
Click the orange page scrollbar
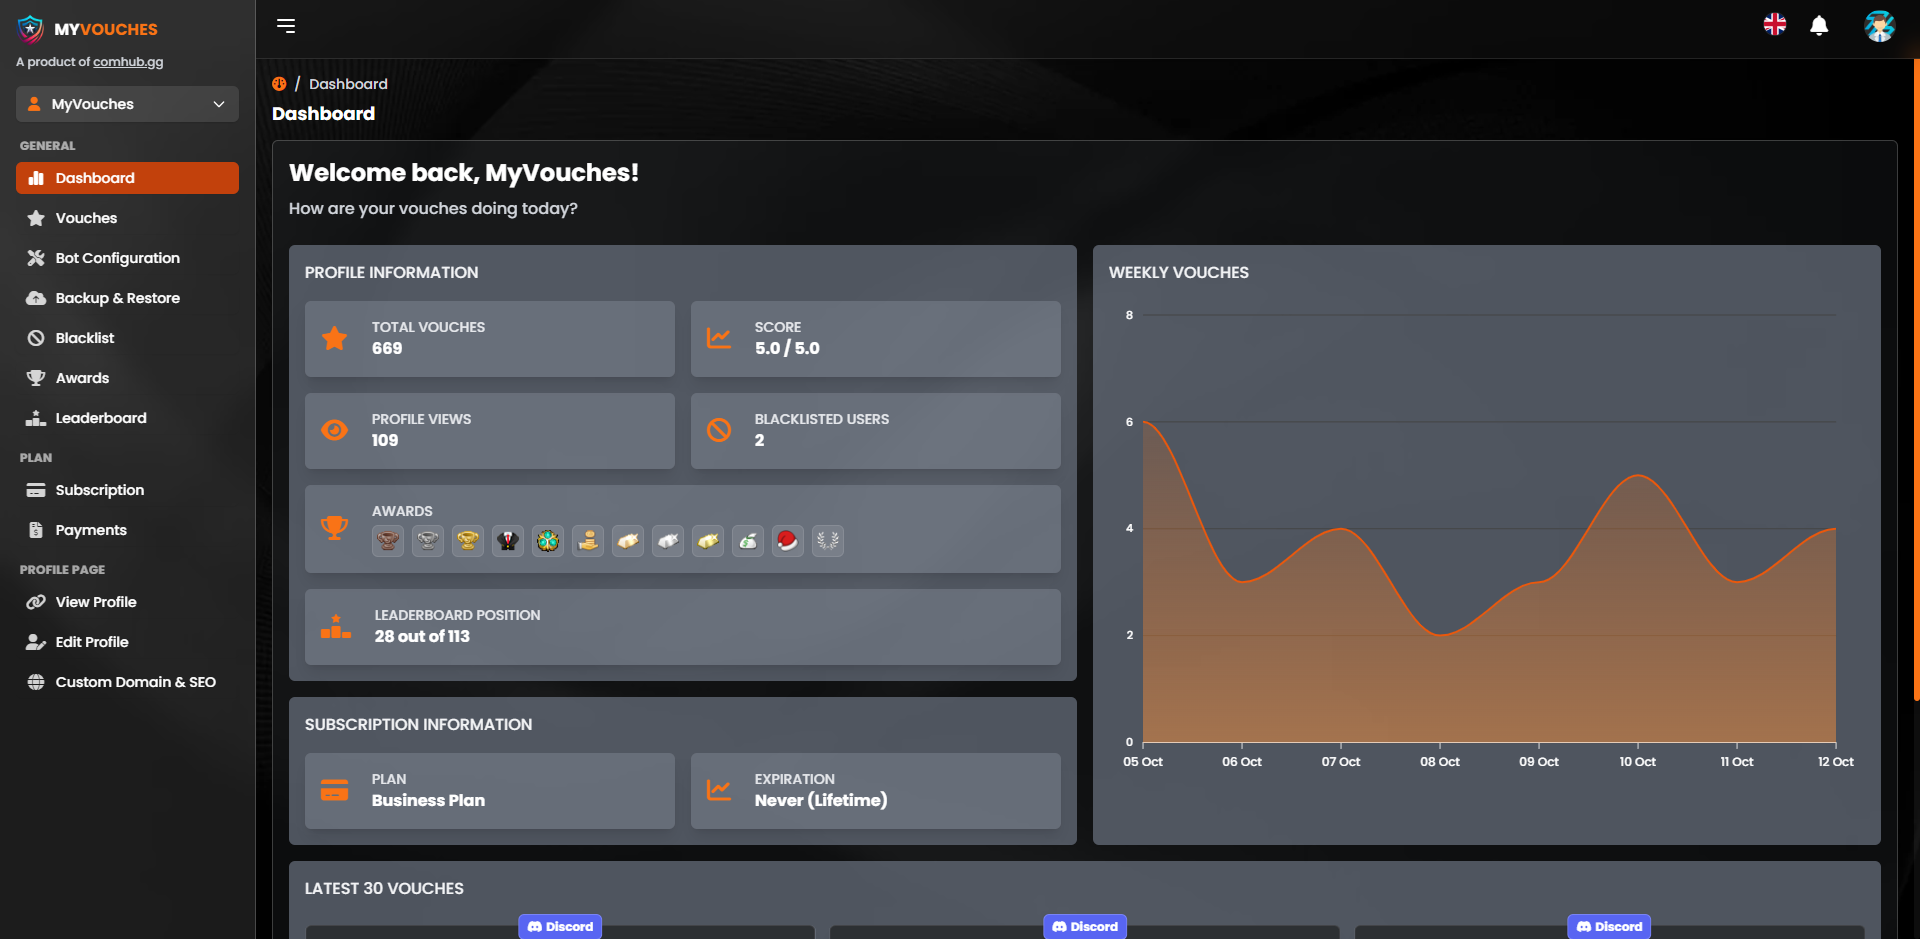tap(1915, 380)
